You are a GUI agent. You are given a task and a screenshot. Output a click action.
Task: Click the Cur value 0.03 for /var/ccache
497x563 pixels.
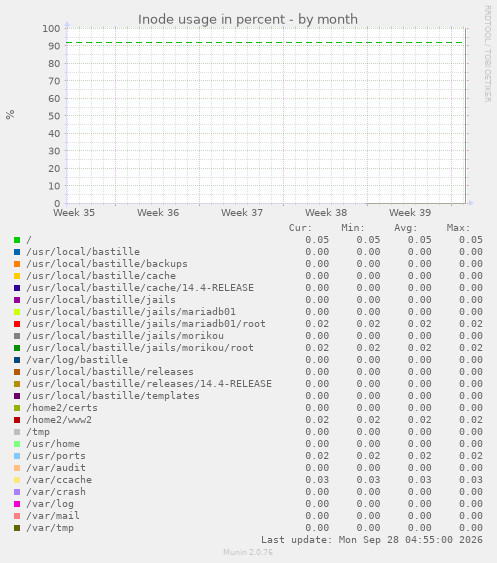point(317,480)
